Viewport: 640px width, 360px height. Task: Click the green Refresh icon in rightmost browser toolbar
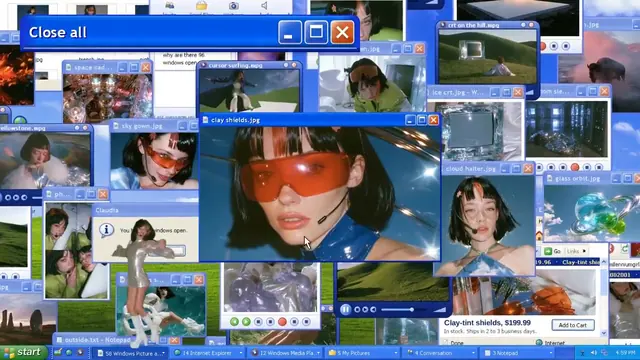[624, 249]
